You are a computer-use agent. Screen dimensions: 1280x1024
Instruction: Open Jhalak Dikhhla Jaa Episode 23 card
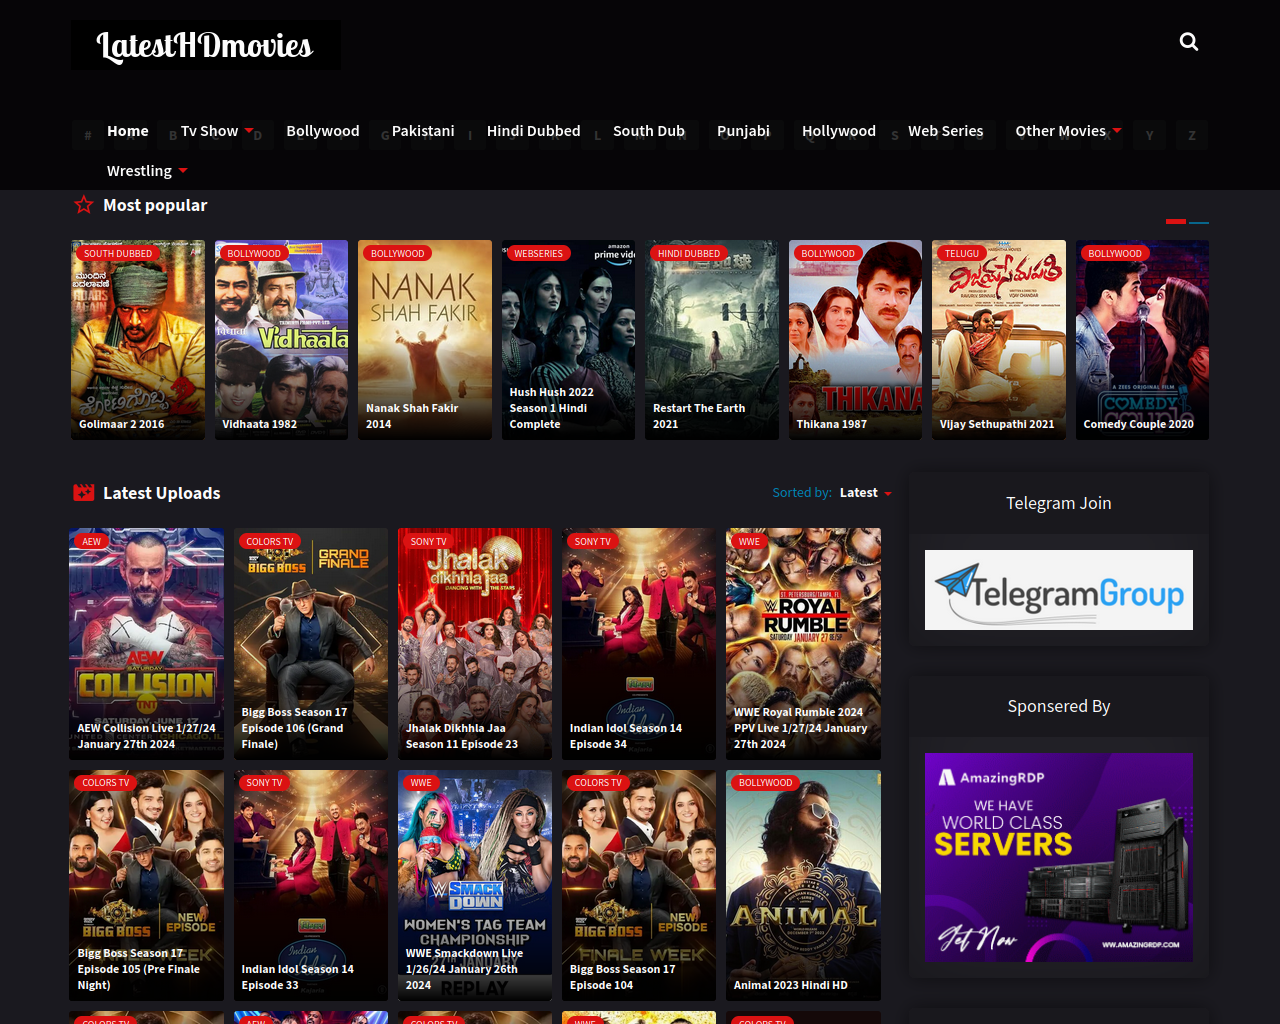click(475, 644)
